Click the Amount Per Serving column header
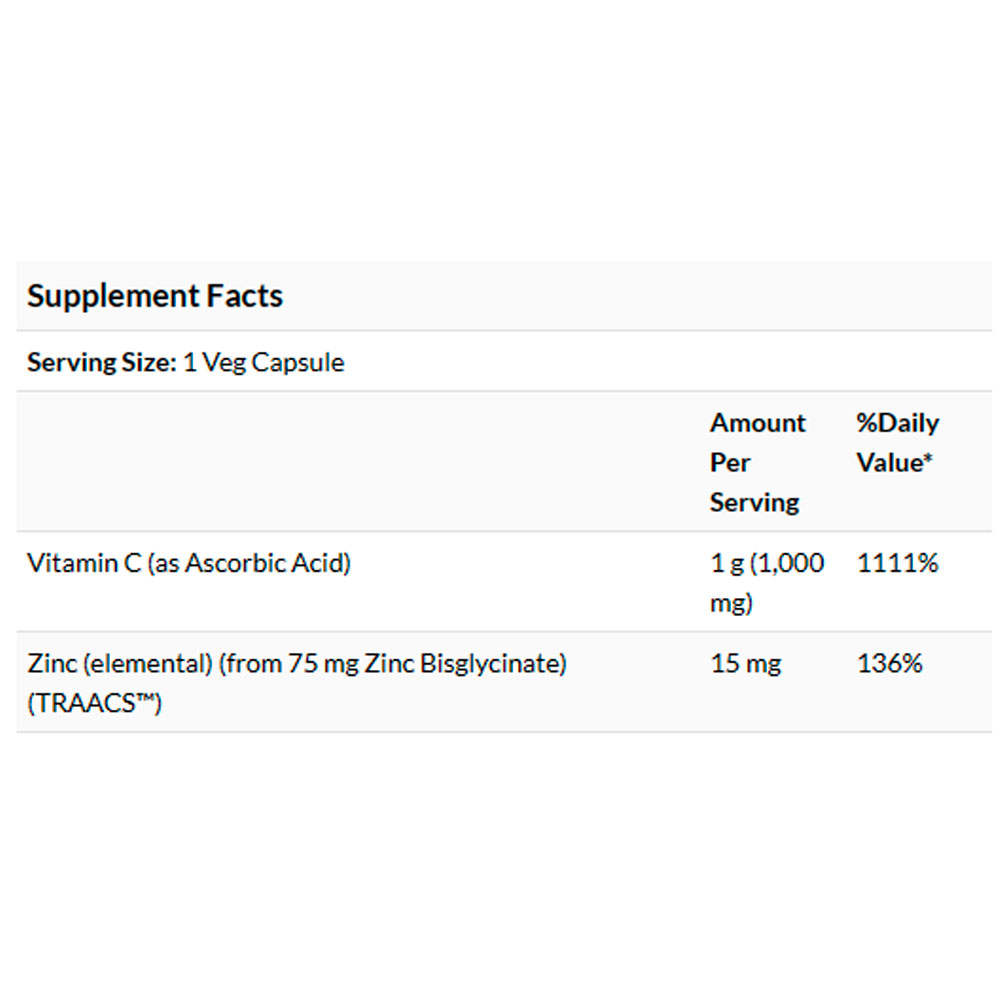This screenshot has height=1000, width=1000. [x=757, y=462]
